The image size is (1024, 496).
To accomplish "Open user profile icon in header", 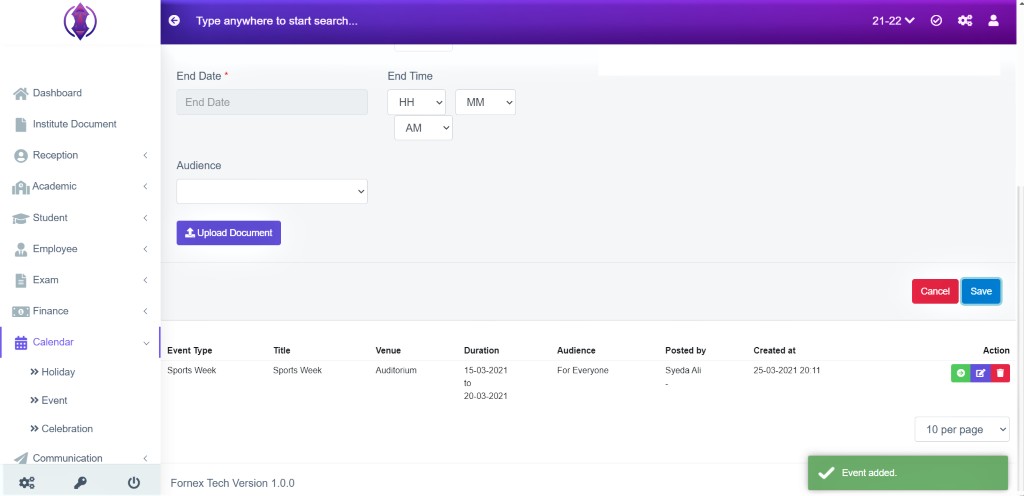I will [x=993, y=21].
